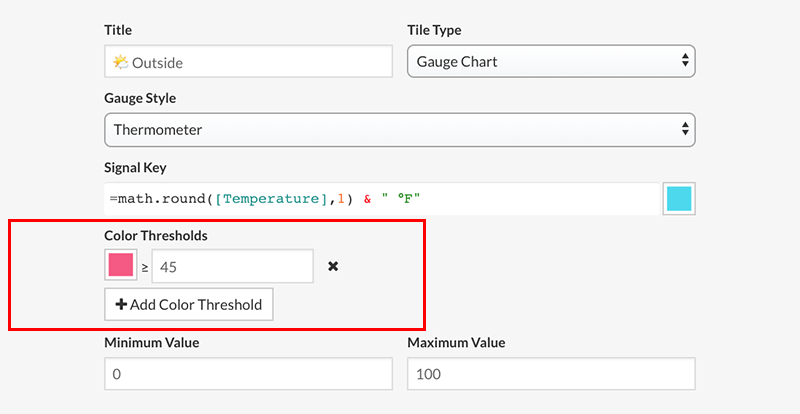Click the Tile Type label

point(434,31)
